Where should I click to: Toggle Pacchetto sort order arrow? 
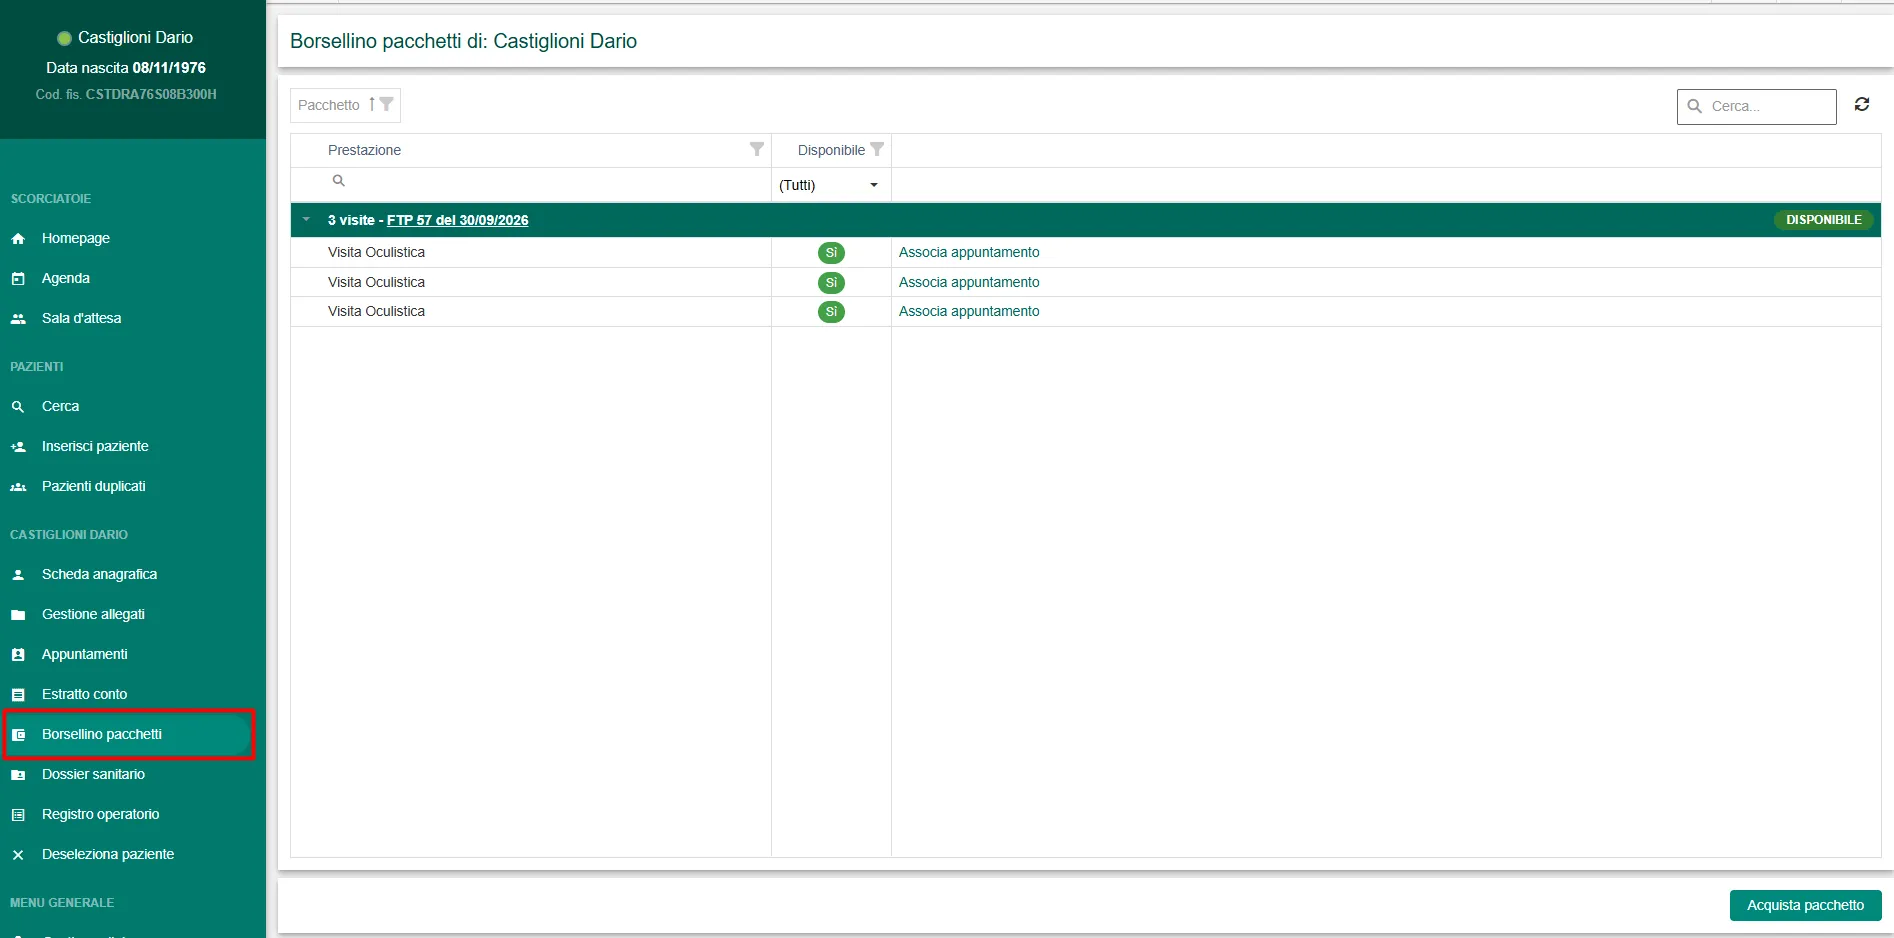point(372,104)
